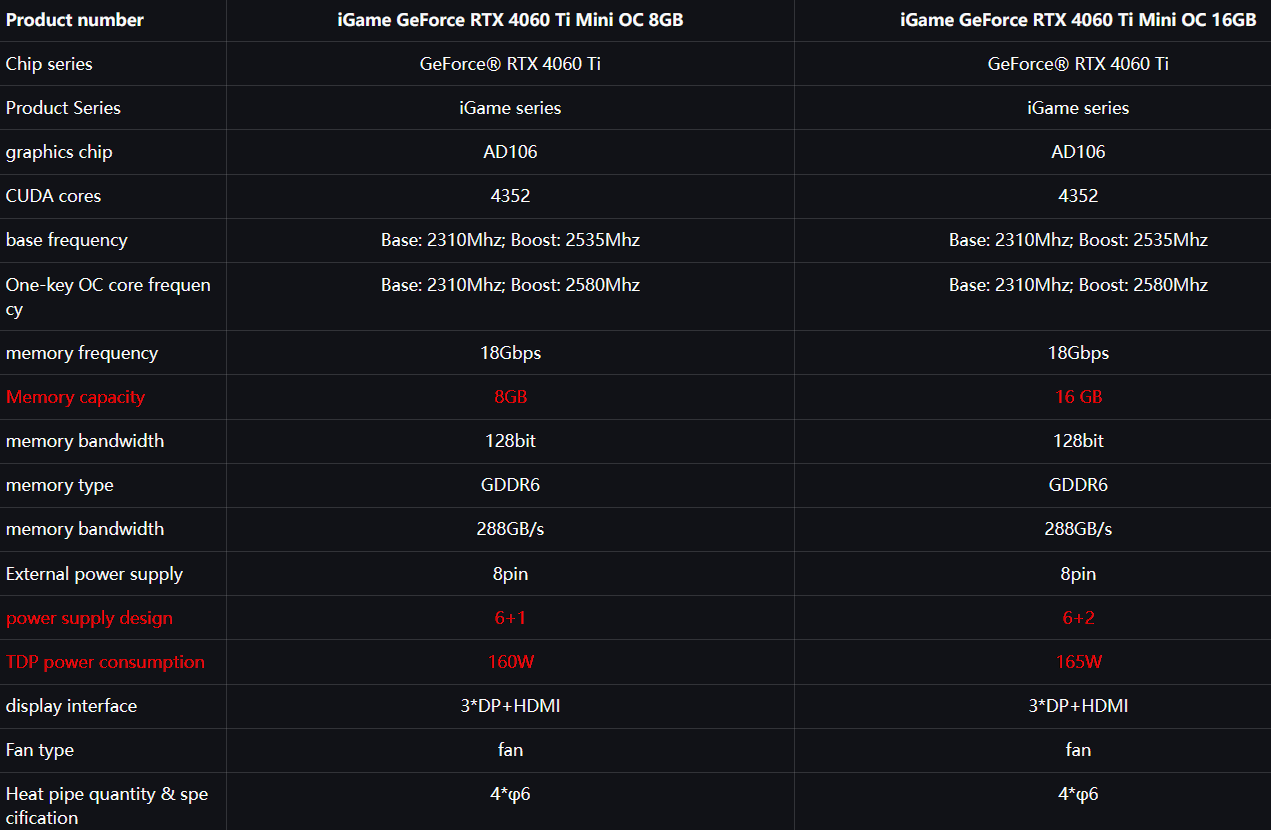Click the red "TDP power consumption" label
This screenshot has height=830, width=1271.
click(105, 662)
